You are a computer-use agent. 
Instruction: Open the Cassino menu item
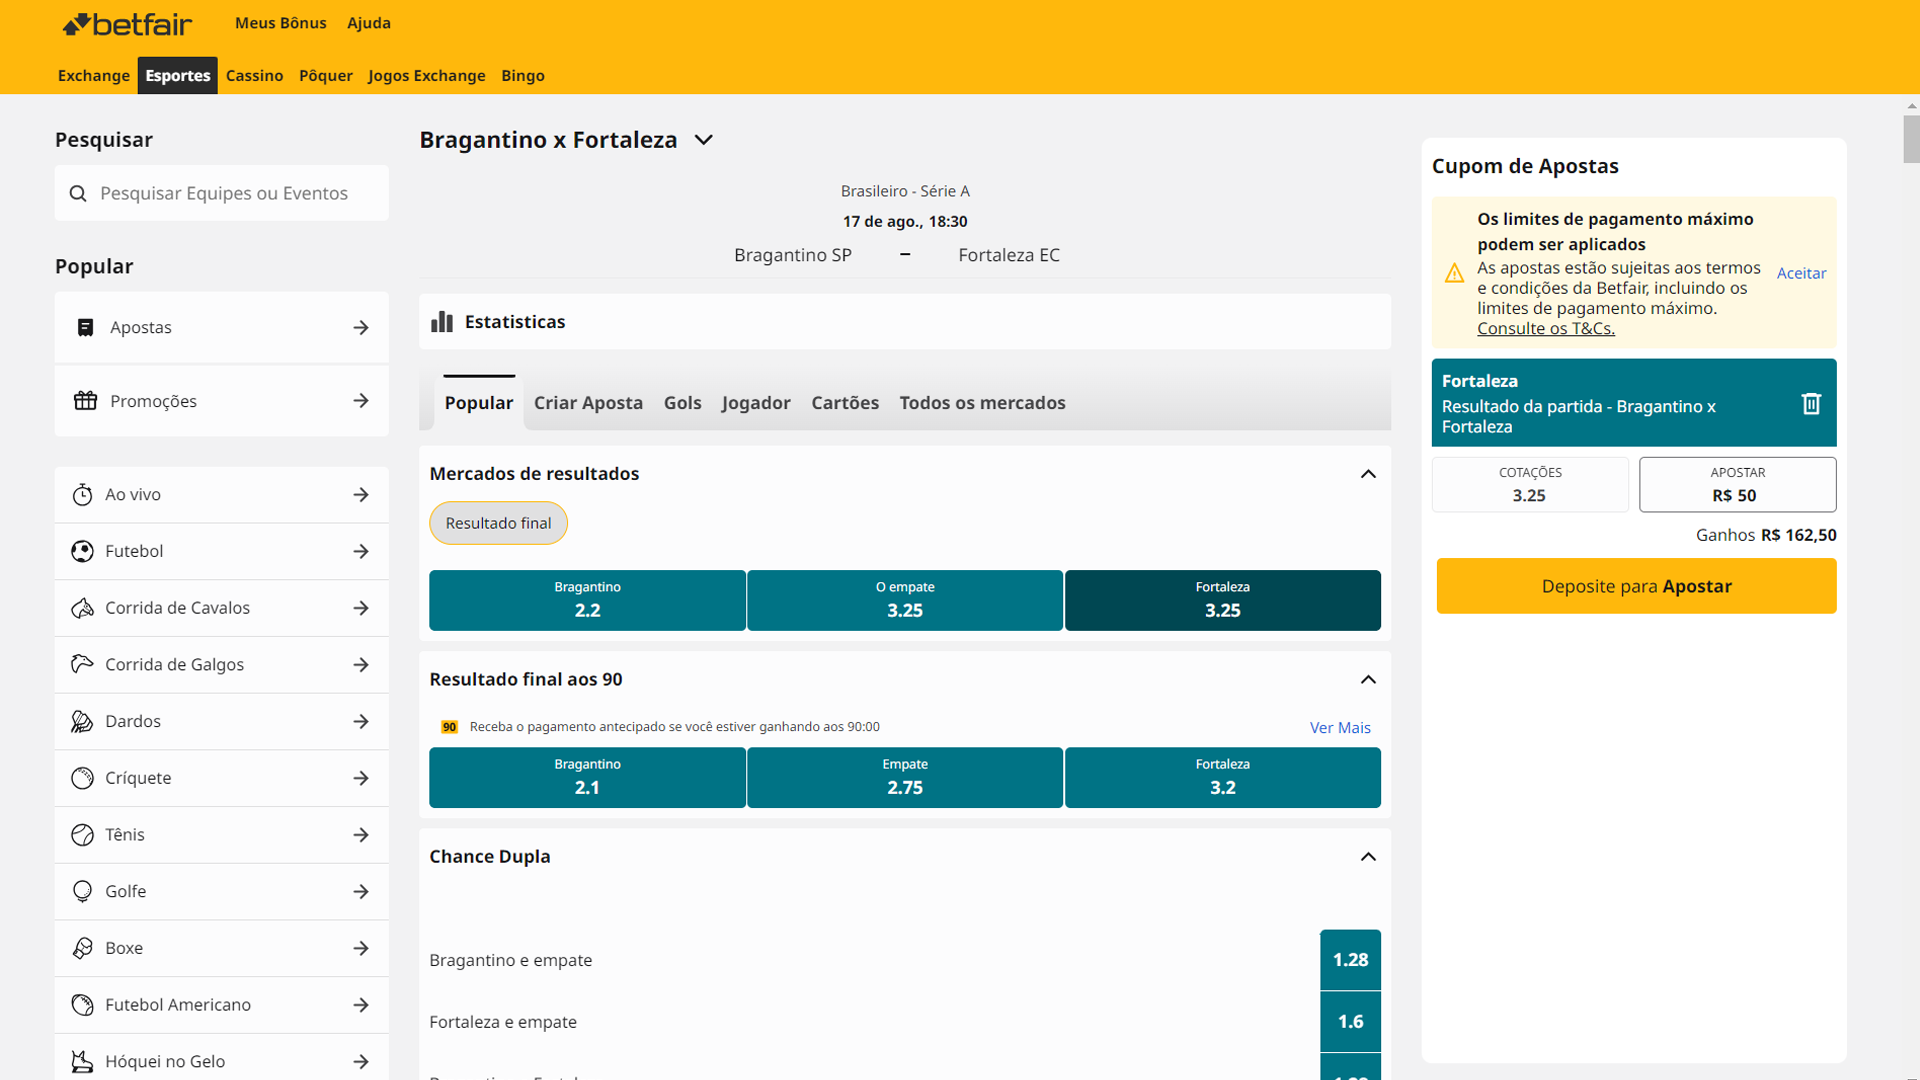tap(255, 75)
